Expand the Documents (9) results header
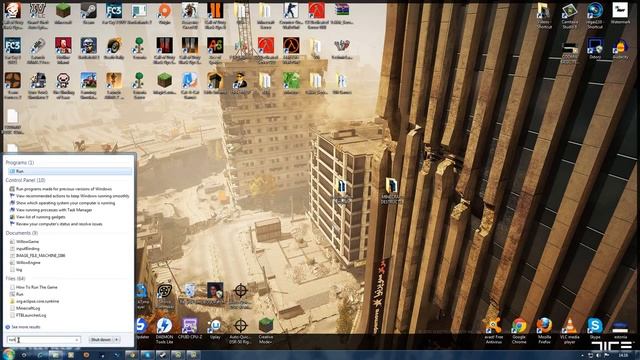640x360 pixels. 22,233
